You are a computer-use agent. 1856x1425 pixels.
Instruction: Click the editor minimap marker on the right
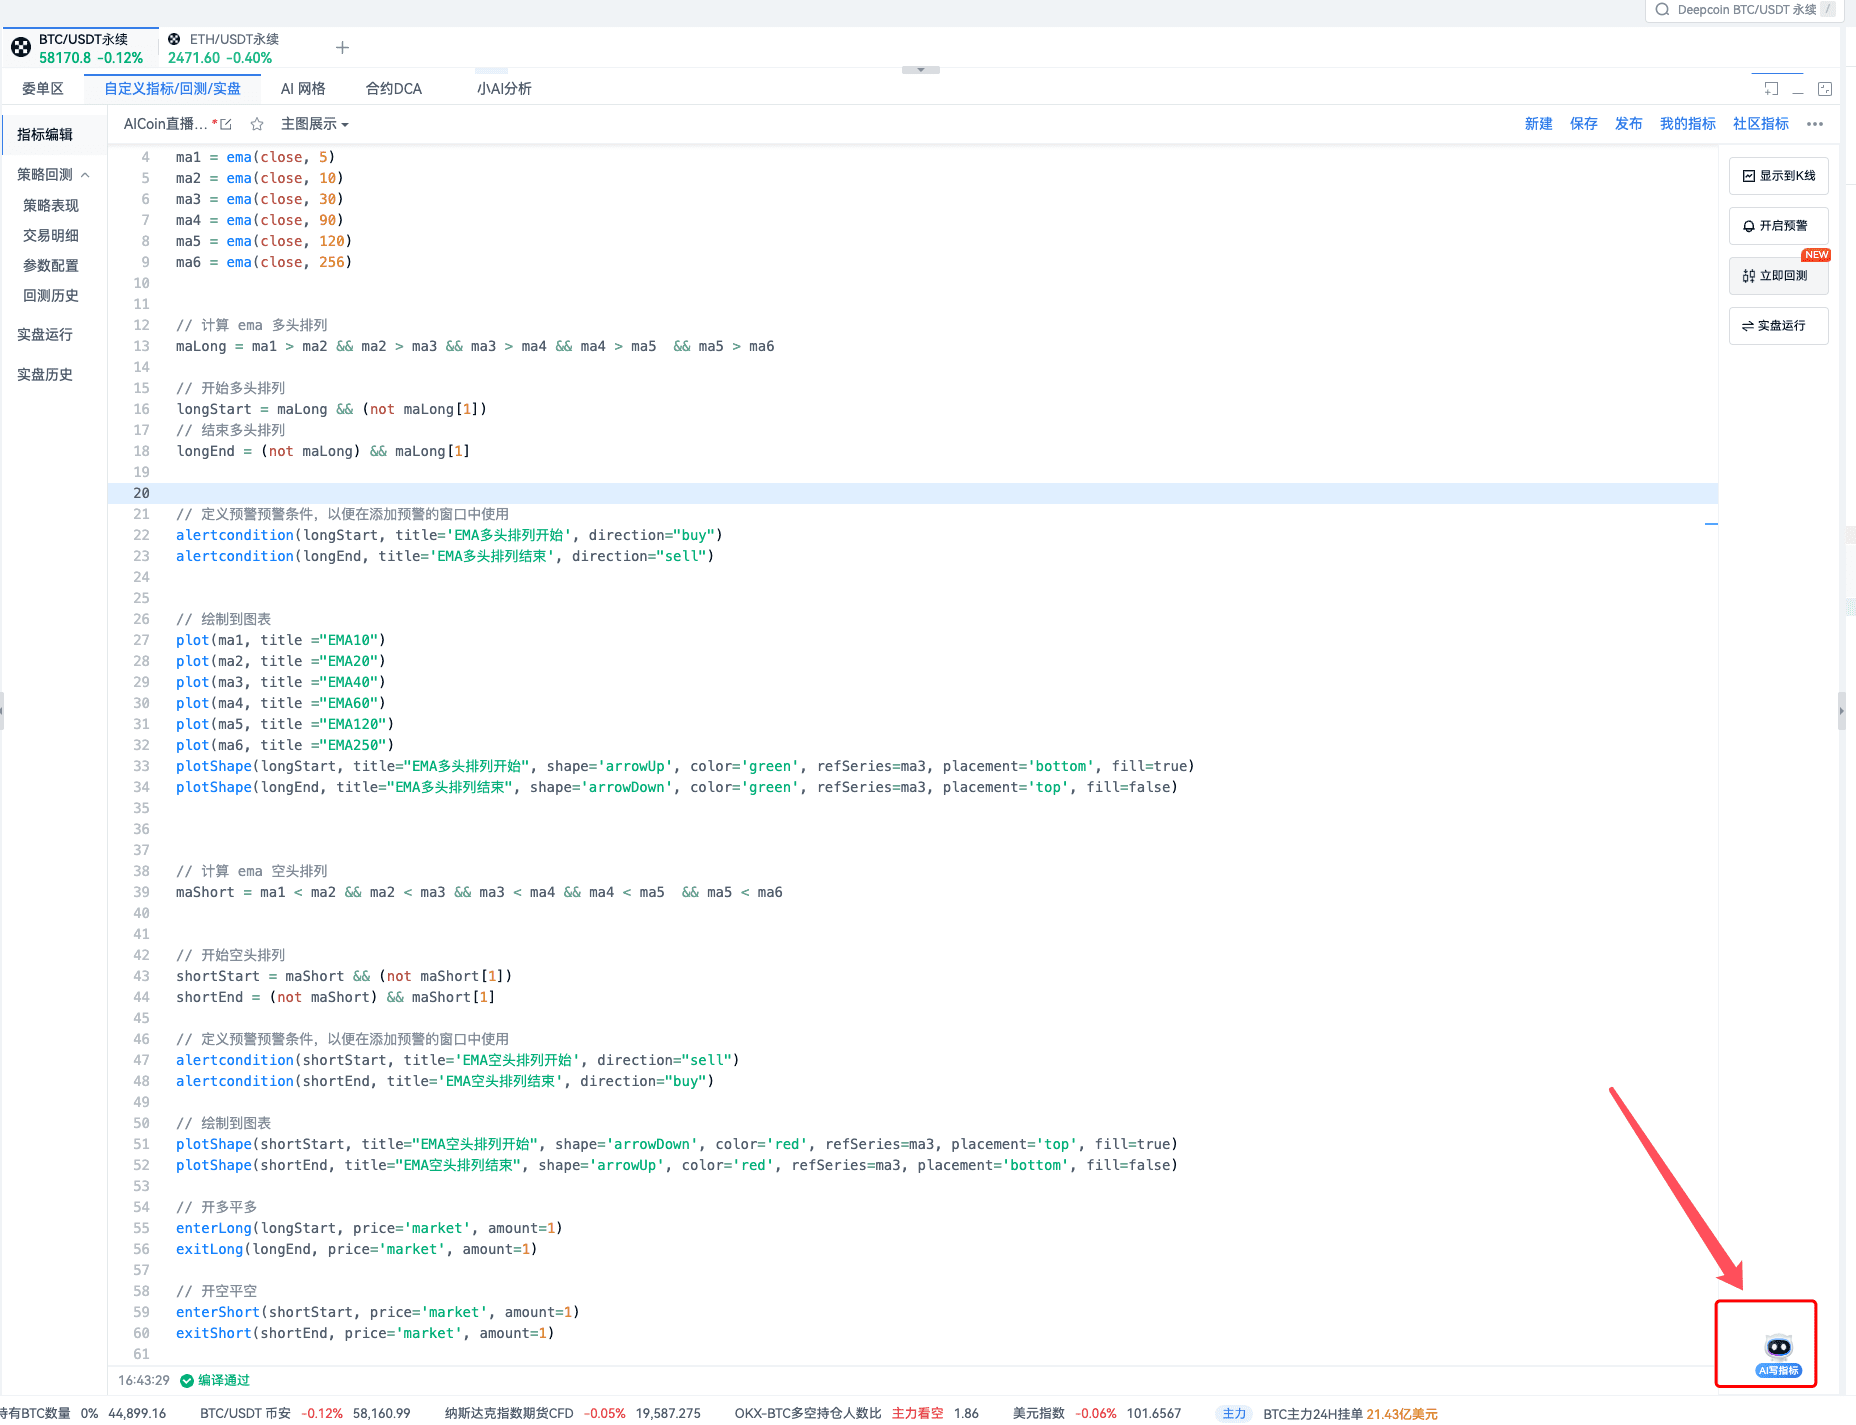point(1711,524)
